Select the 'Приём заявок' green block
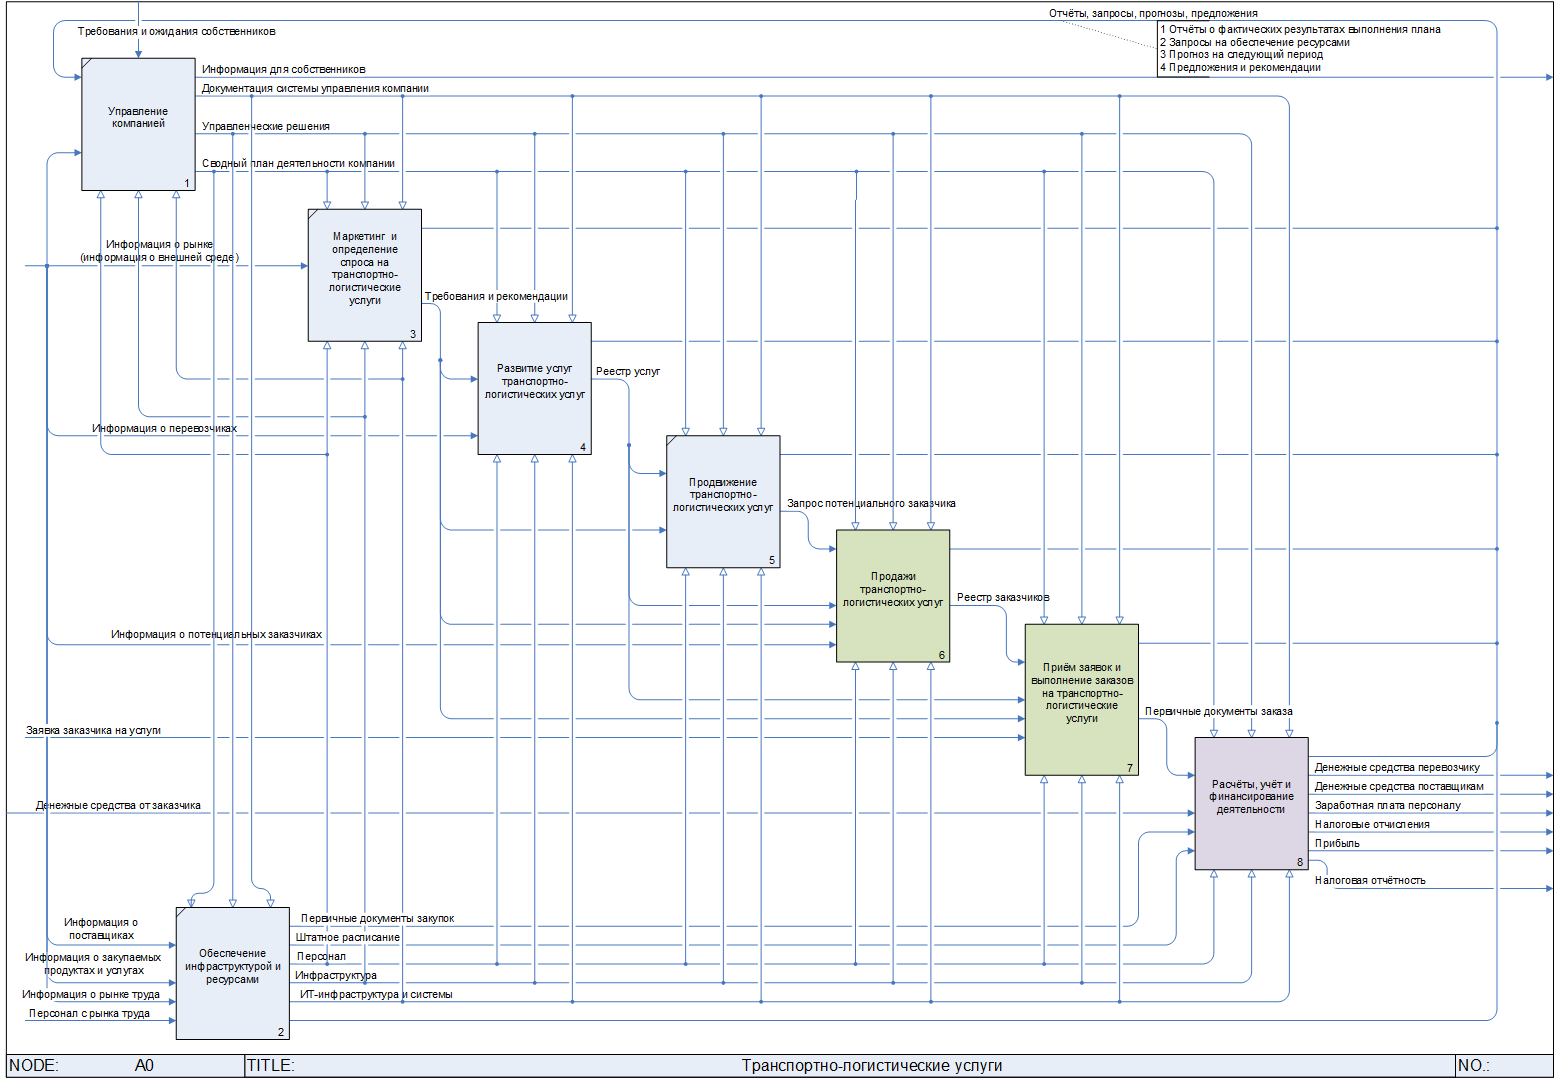Viewport: 1555px width, 1083px height. tap(1081, 699)
